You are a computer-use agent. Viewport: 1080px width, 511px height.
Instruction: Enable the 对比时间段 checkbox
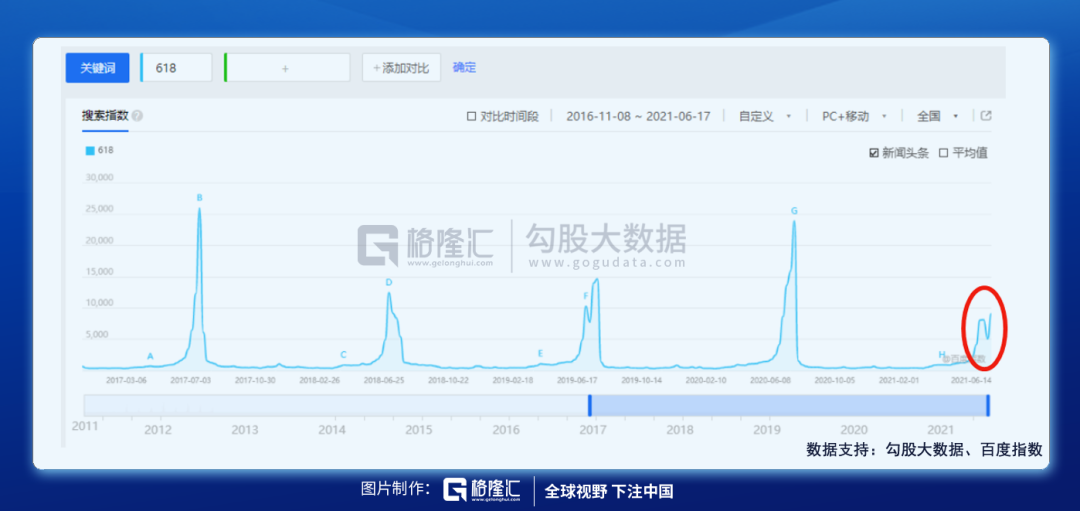471,116
